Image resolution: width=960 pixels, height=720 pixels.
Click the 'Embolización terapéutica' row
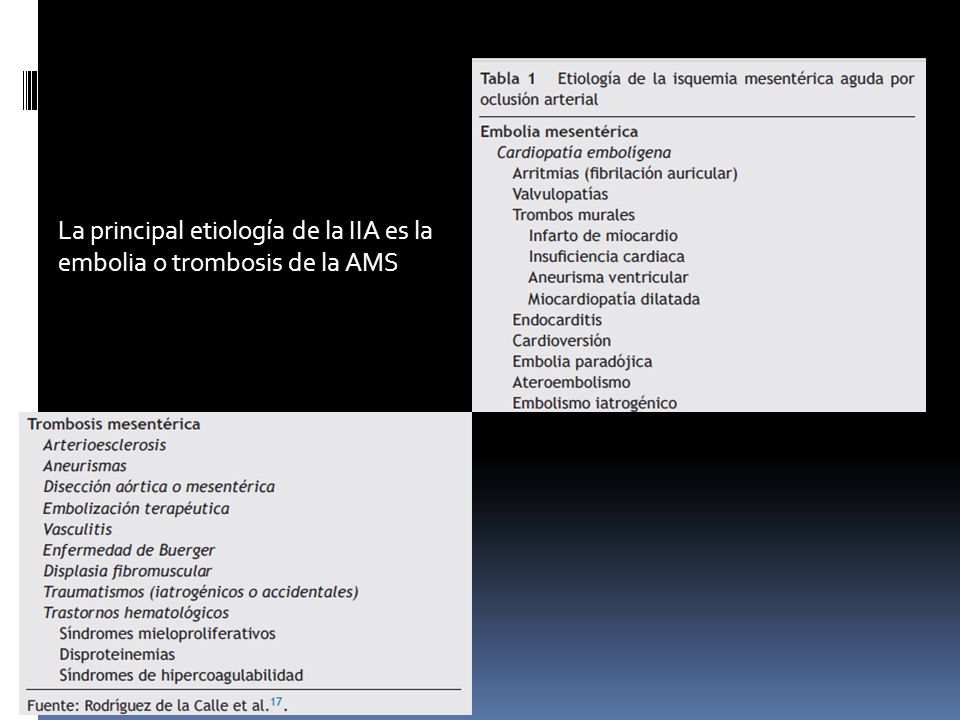click(x=136, y=509)
